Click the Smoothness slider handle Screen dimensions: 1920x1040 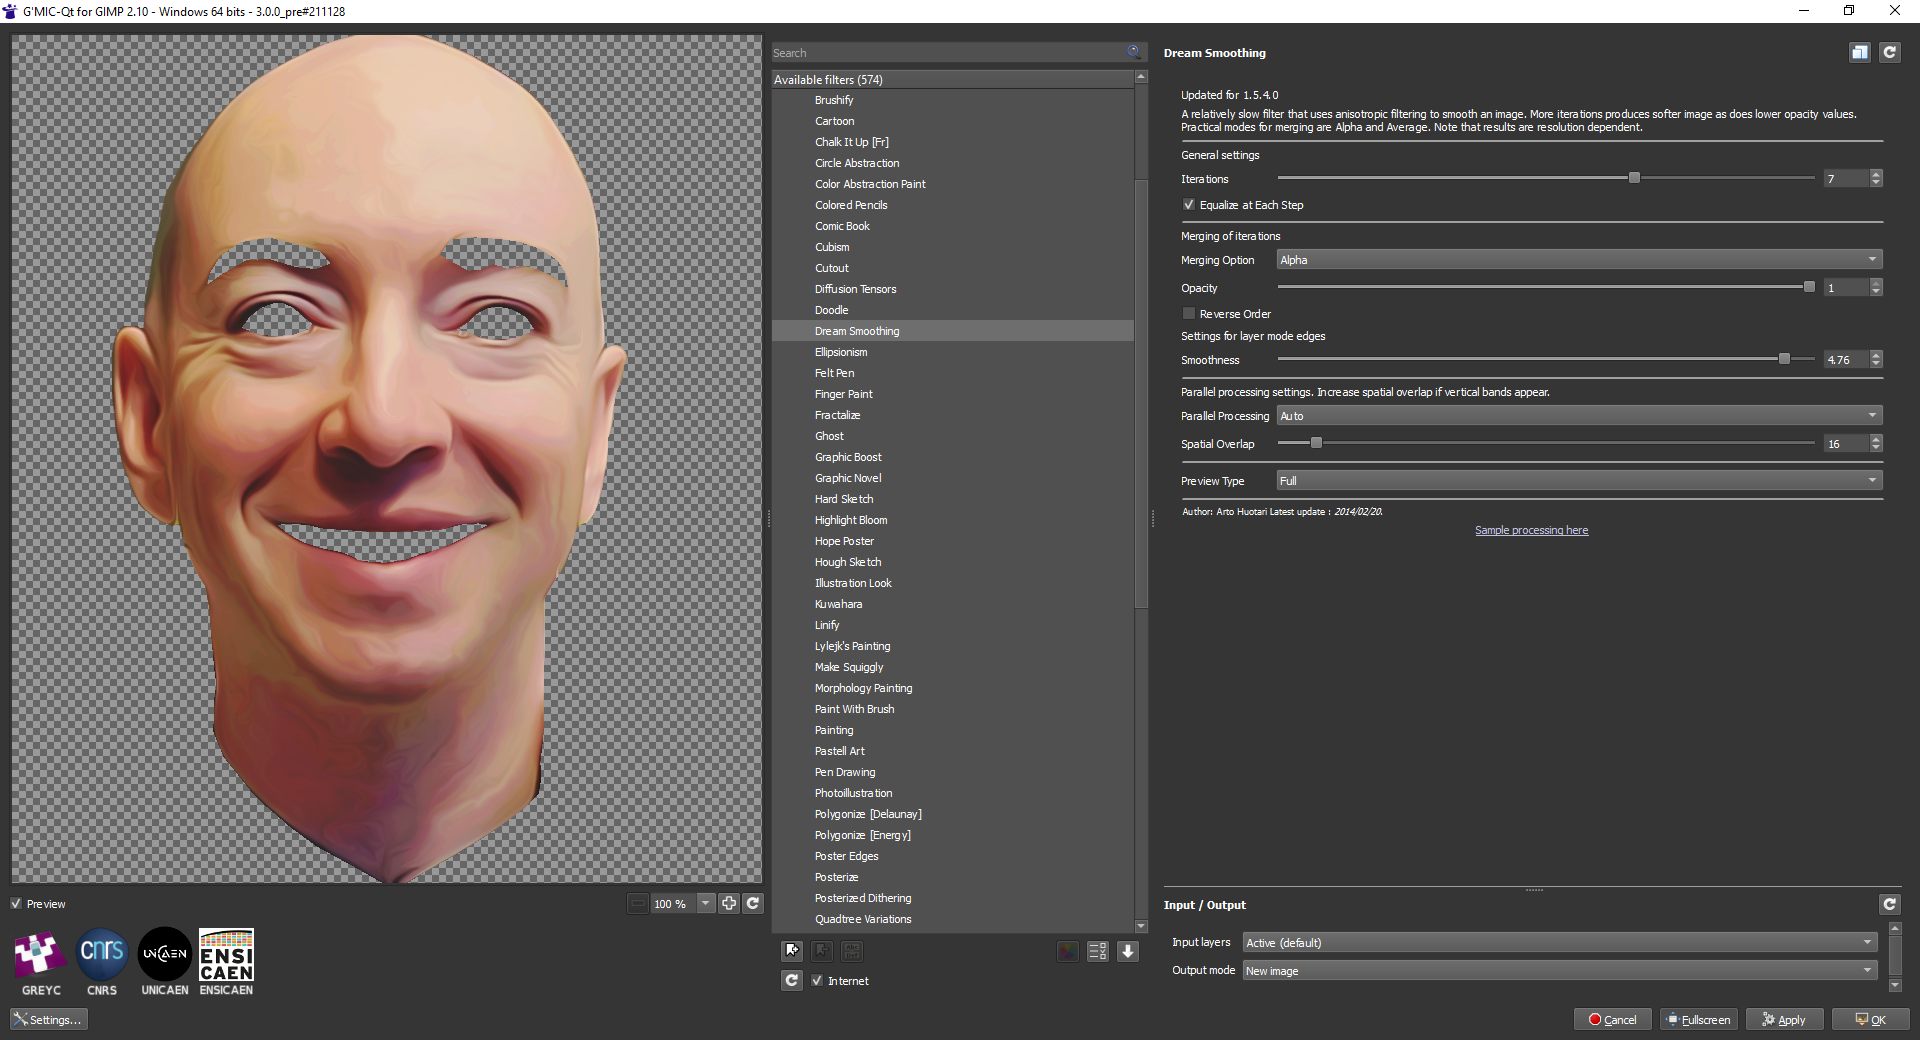point(1784,359)
